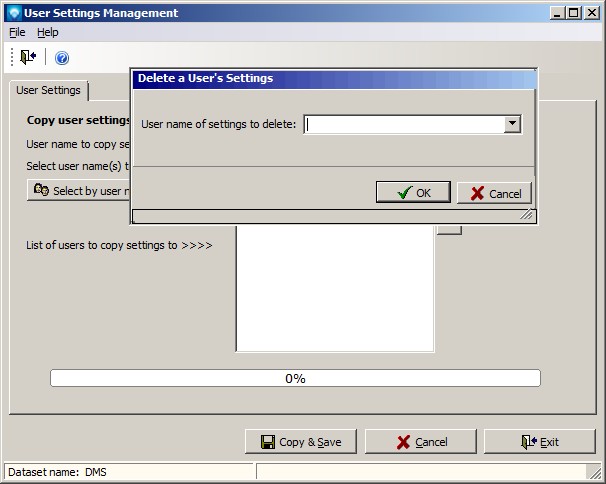Open the Help menu

click(48, 32)
